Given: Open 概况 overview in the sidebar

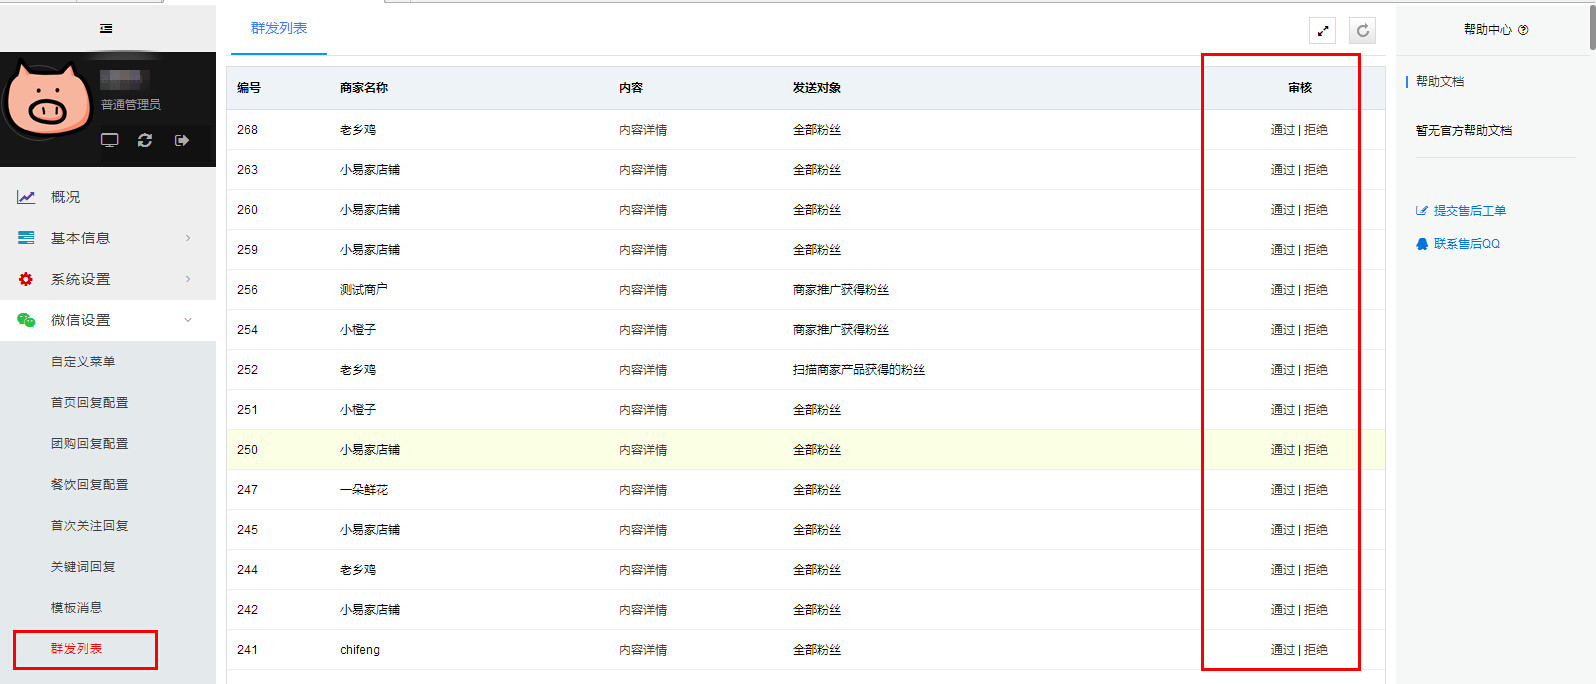Looking at the screenshot, I should tap(66, 197).
